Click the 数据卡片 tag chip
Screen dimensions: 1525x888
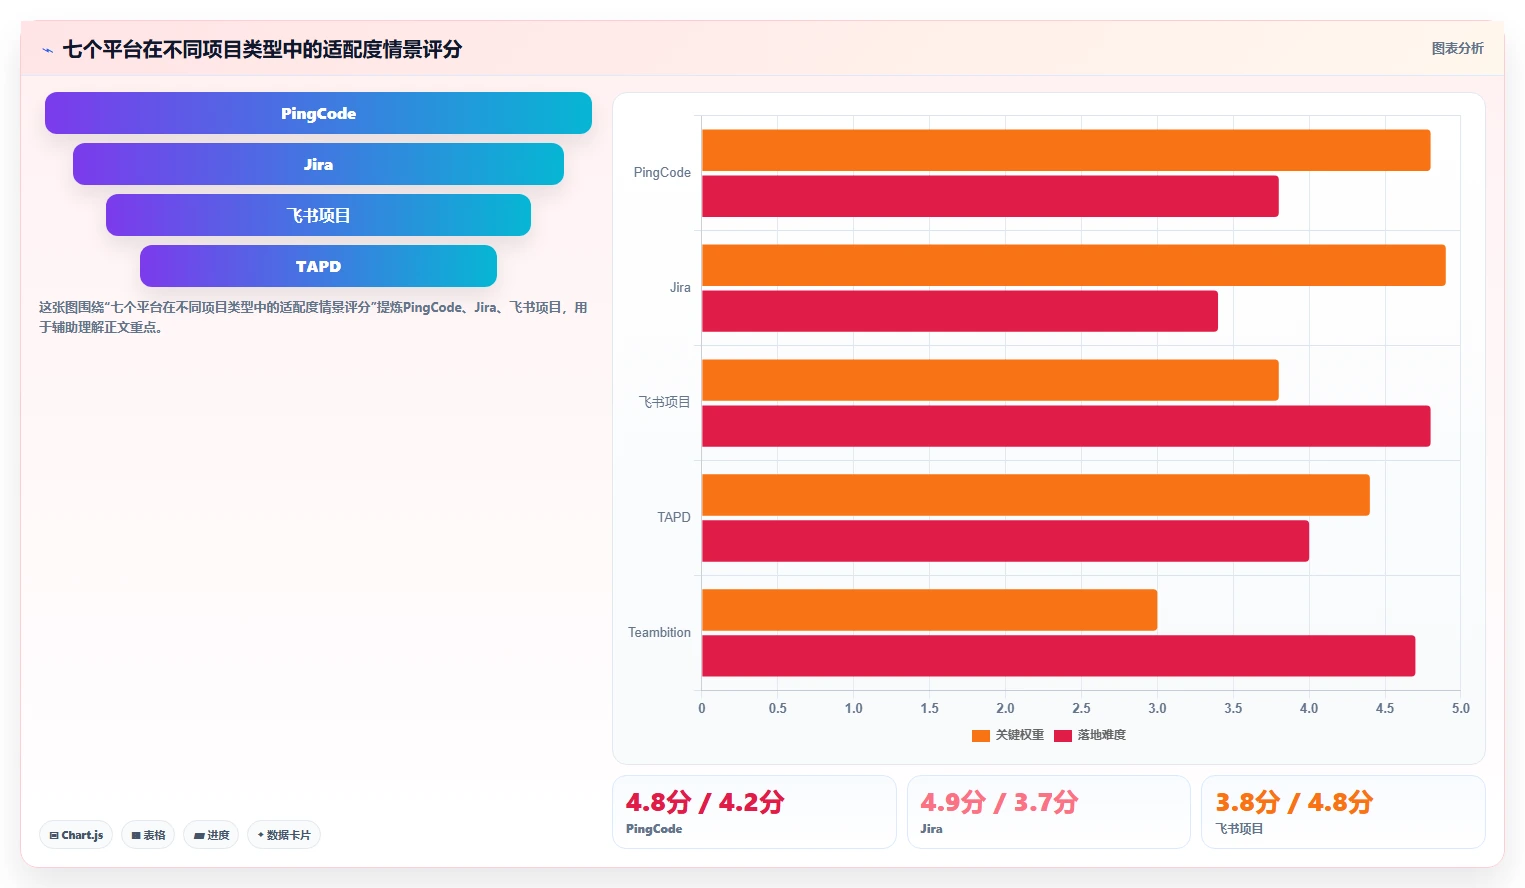(x=284, y=835)
